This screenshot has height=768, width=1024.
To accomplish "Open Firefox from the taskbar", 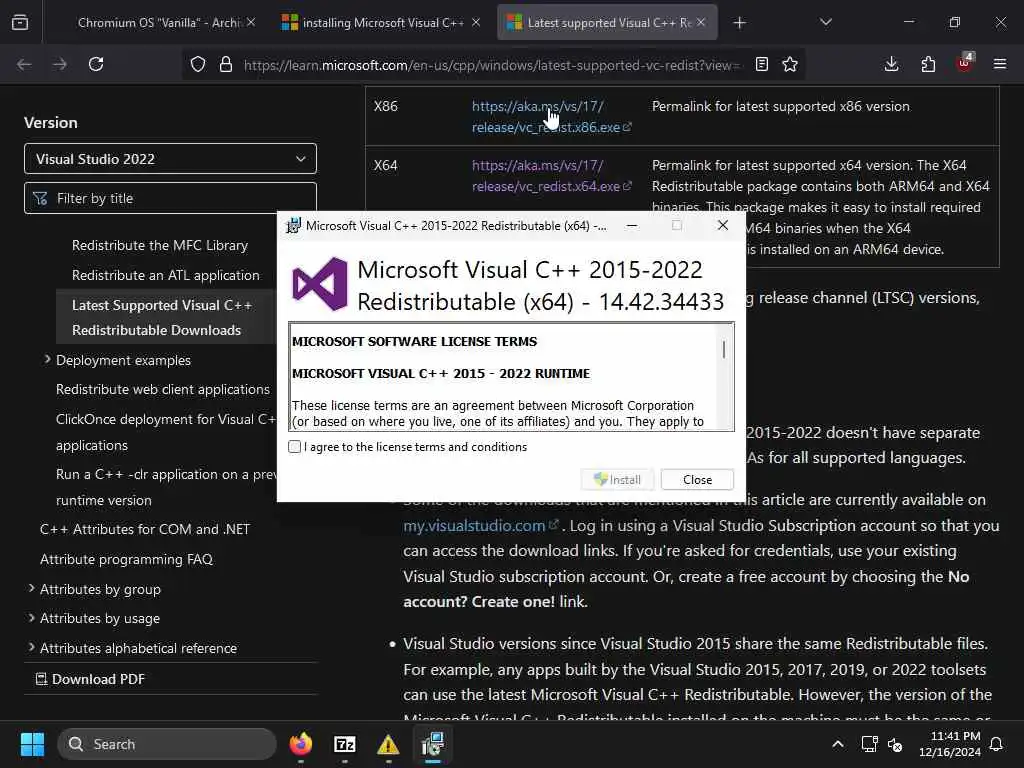I will pyautogui.click(x=301, y=744).
